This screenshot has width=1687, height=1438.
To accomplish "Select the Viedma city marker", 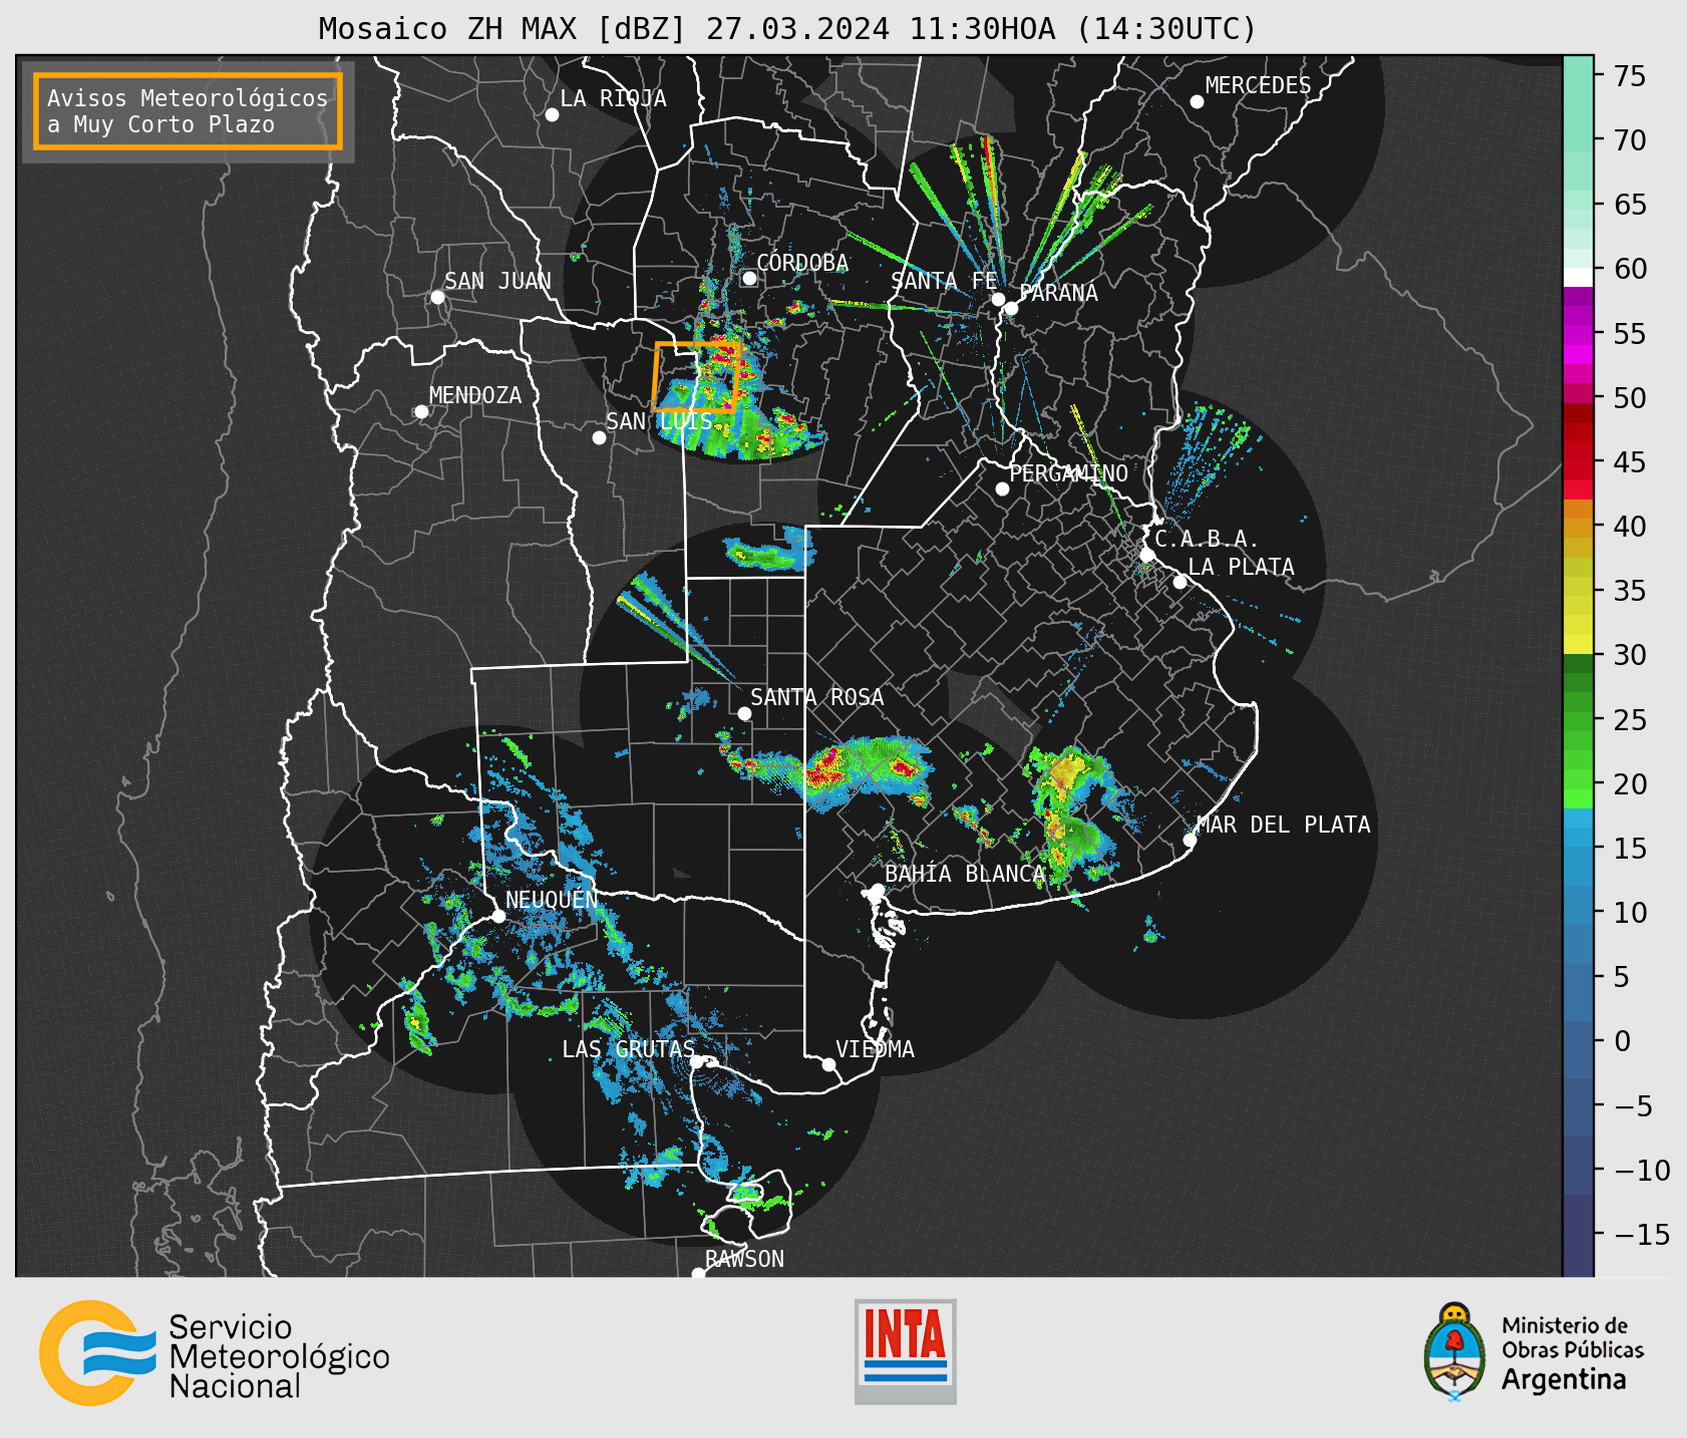I will click(829, 1064).
